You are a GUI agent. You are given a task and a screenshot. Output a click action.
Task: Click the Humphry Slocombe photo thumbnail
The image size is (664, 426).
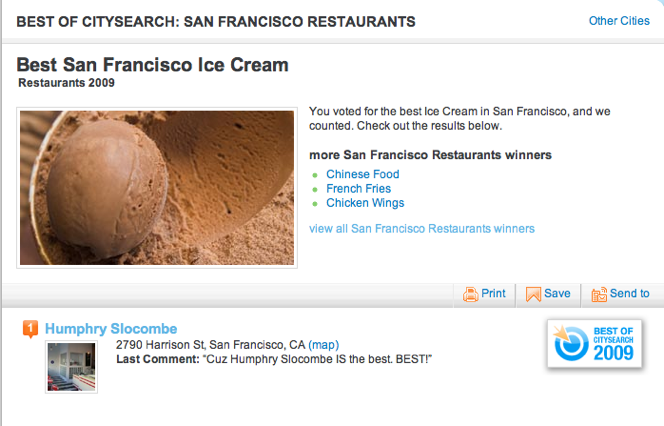tap(70, 367)
